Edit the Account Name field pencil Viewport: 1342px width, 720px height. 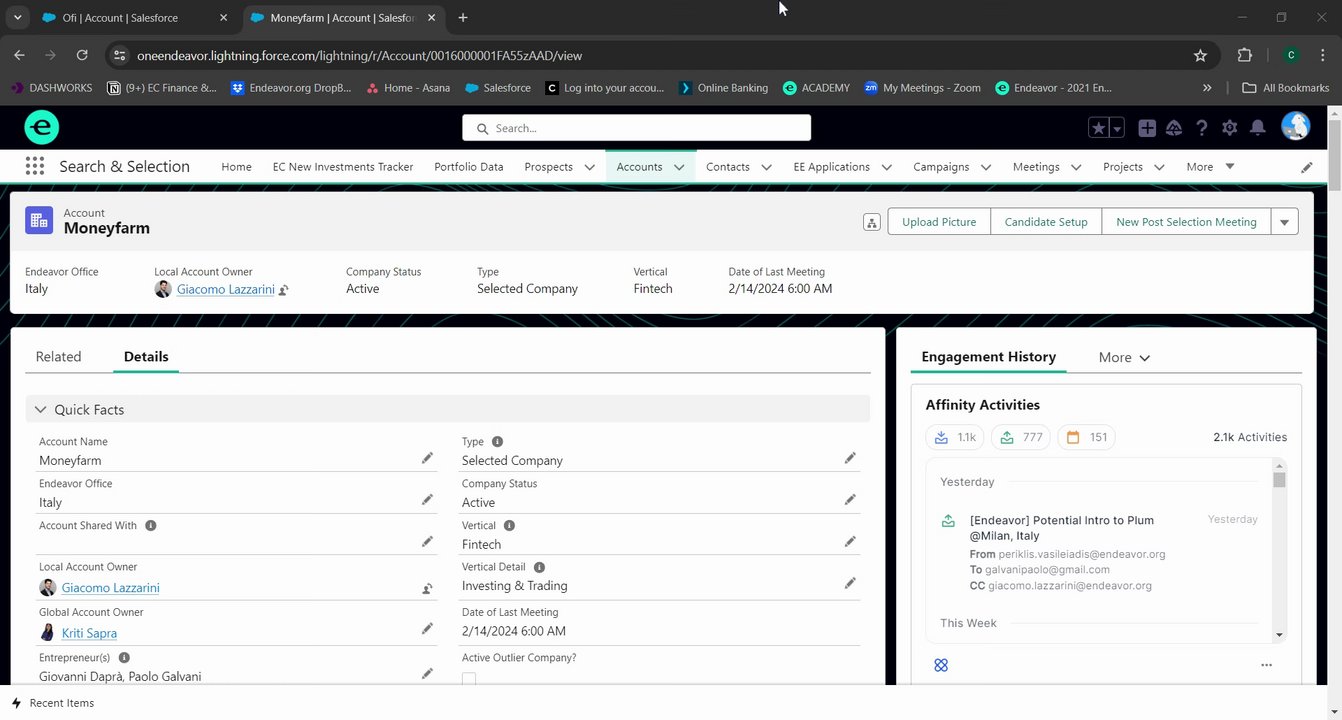427,458
